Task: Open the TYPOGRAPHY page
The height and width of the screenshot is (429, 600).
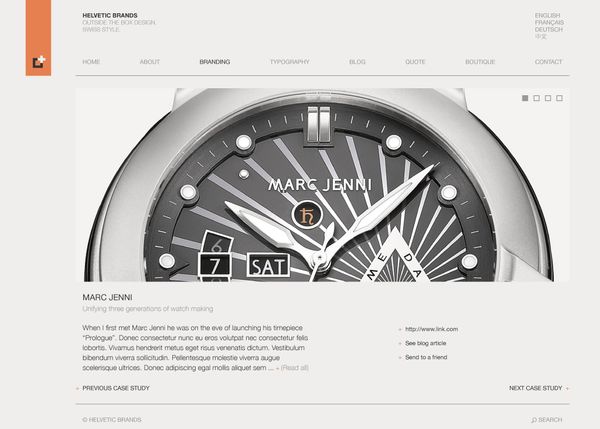Action: point(290,62)
